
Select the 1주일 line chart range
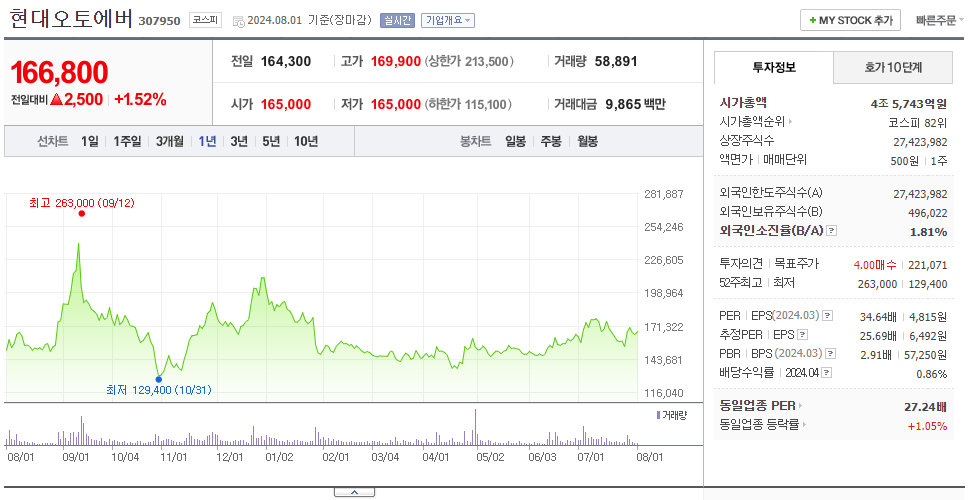(127, 141)
